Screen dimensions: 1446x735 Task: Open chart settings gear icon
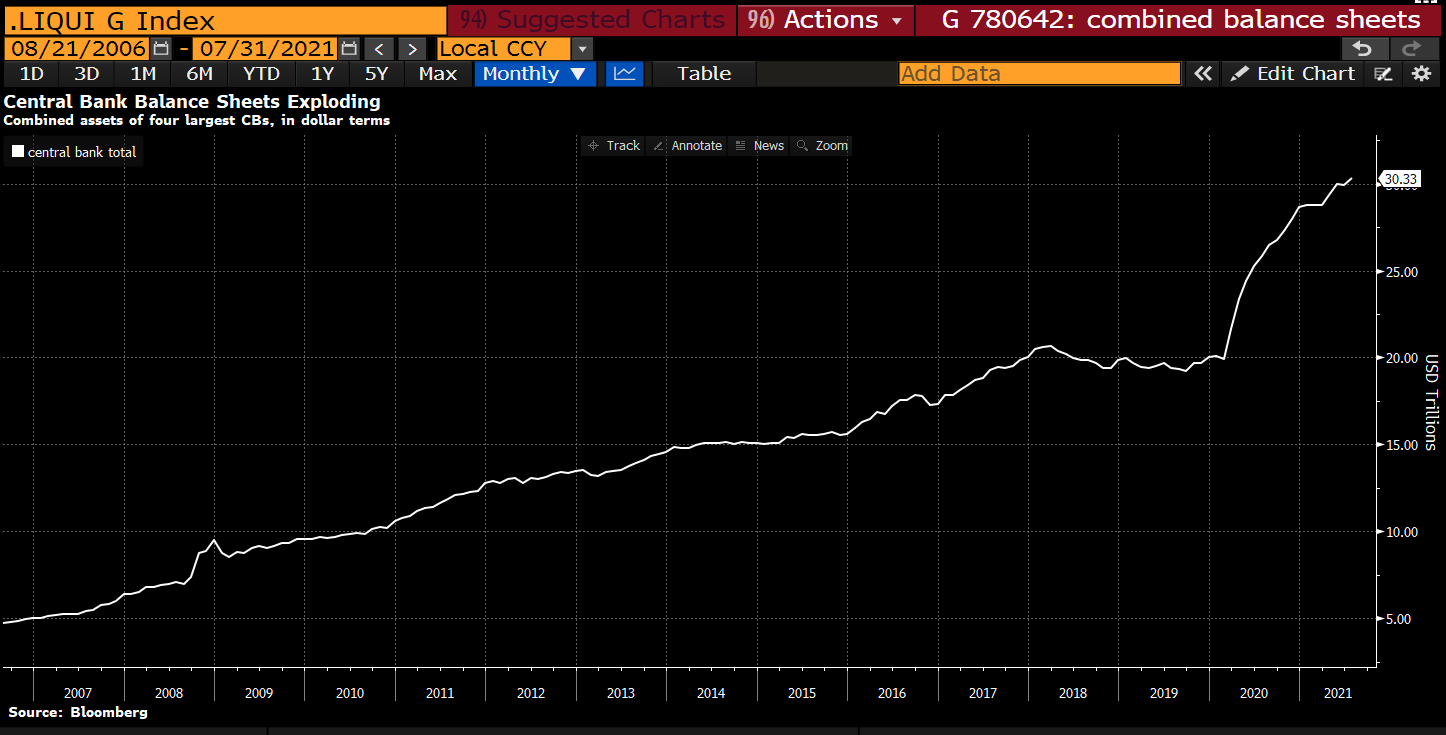click(1421, 73)
